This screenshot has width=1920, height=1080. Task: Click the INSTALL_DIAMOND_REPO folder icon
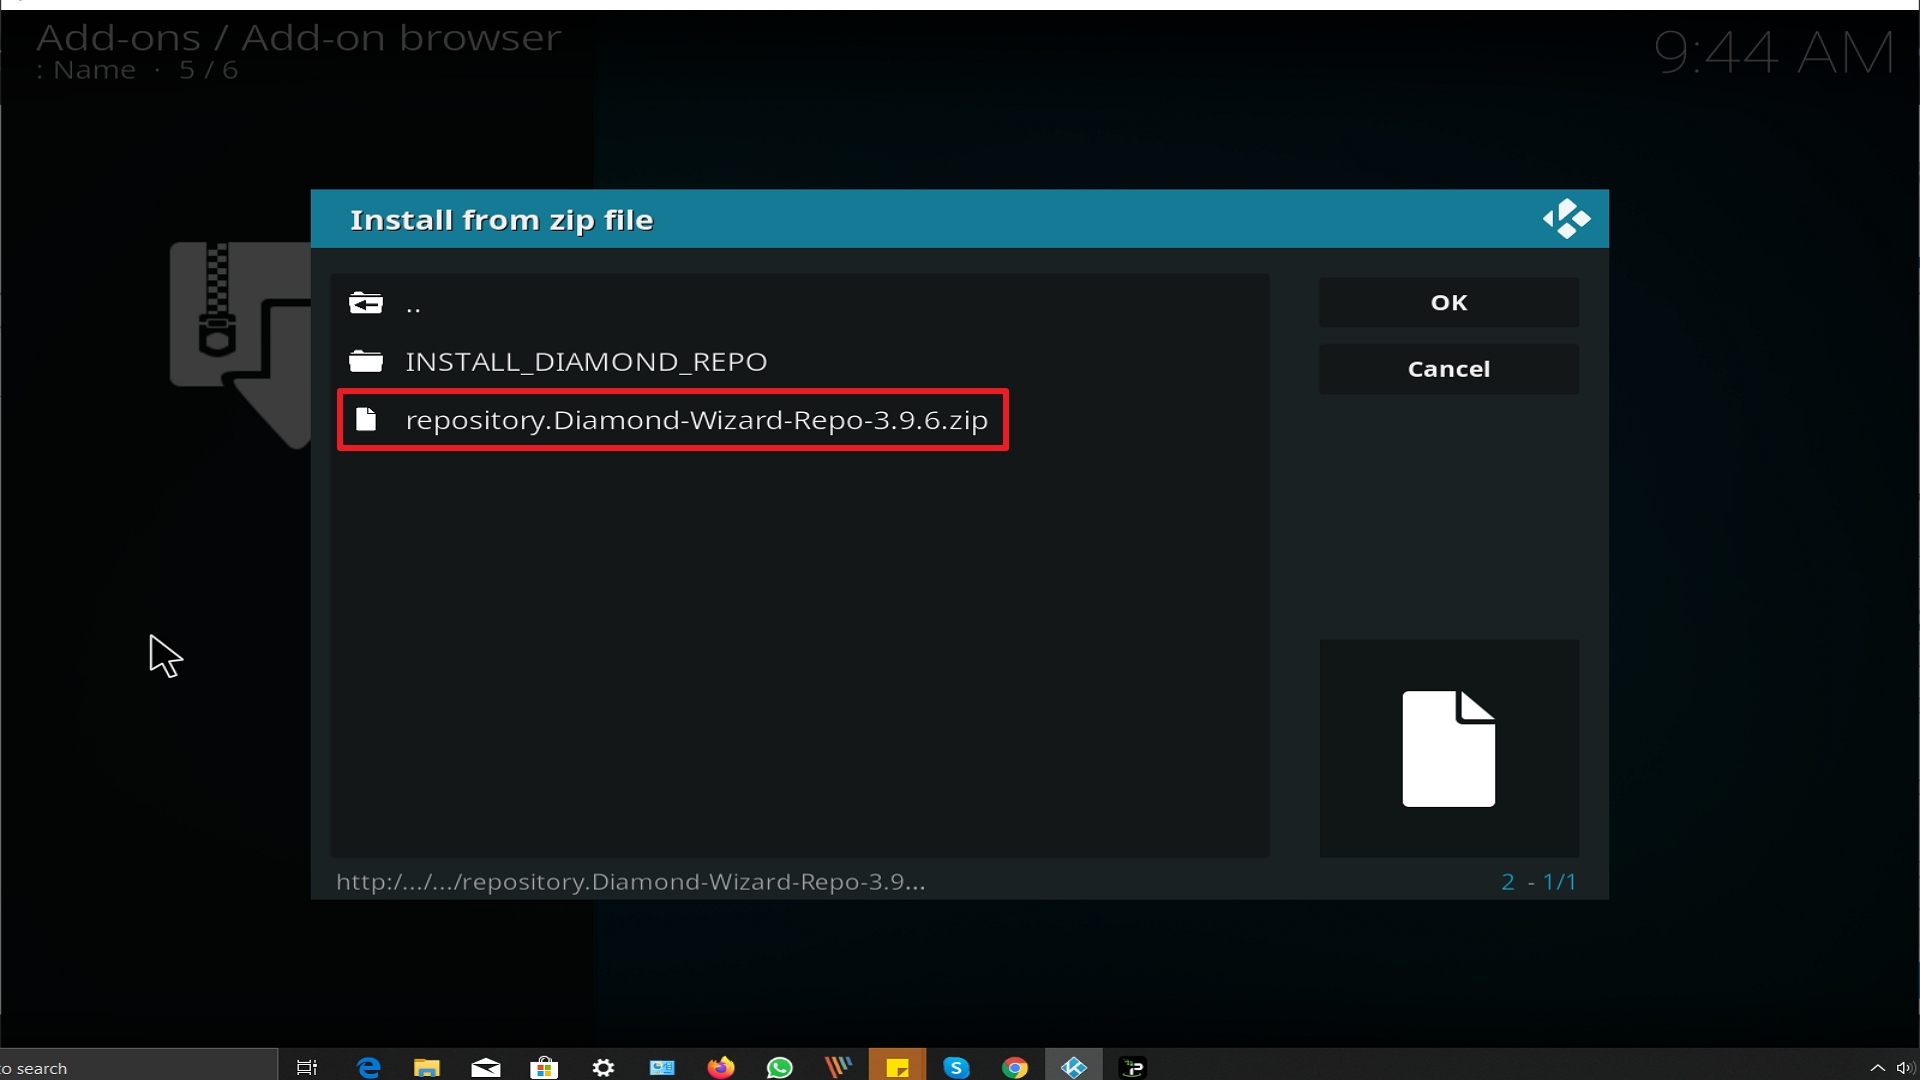[366, 361]
